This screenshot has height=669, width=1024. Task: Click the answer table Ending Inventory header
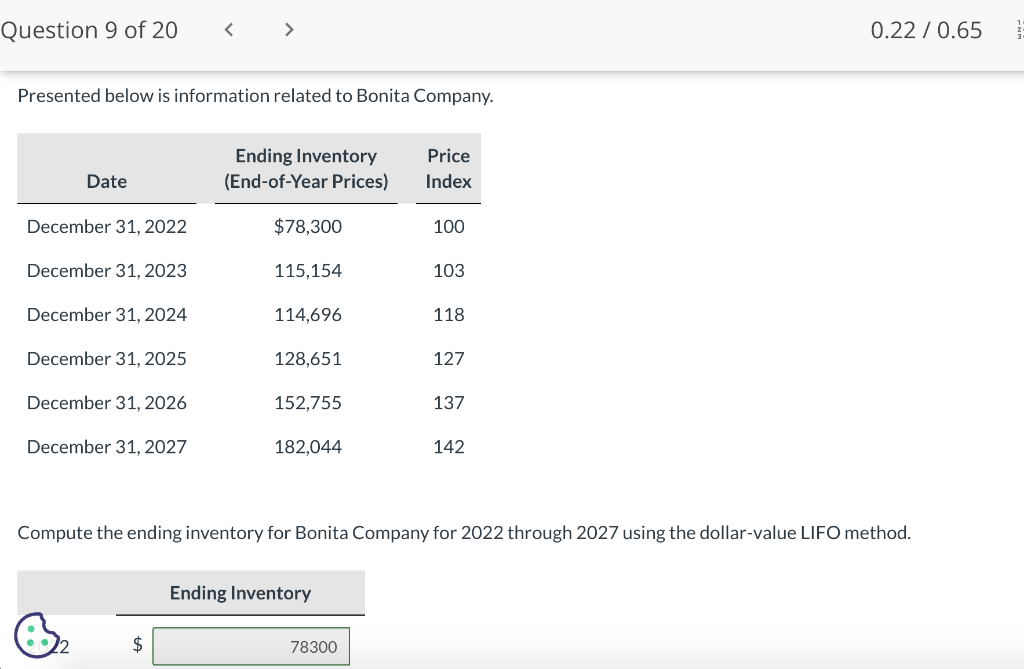coord(240,593)
